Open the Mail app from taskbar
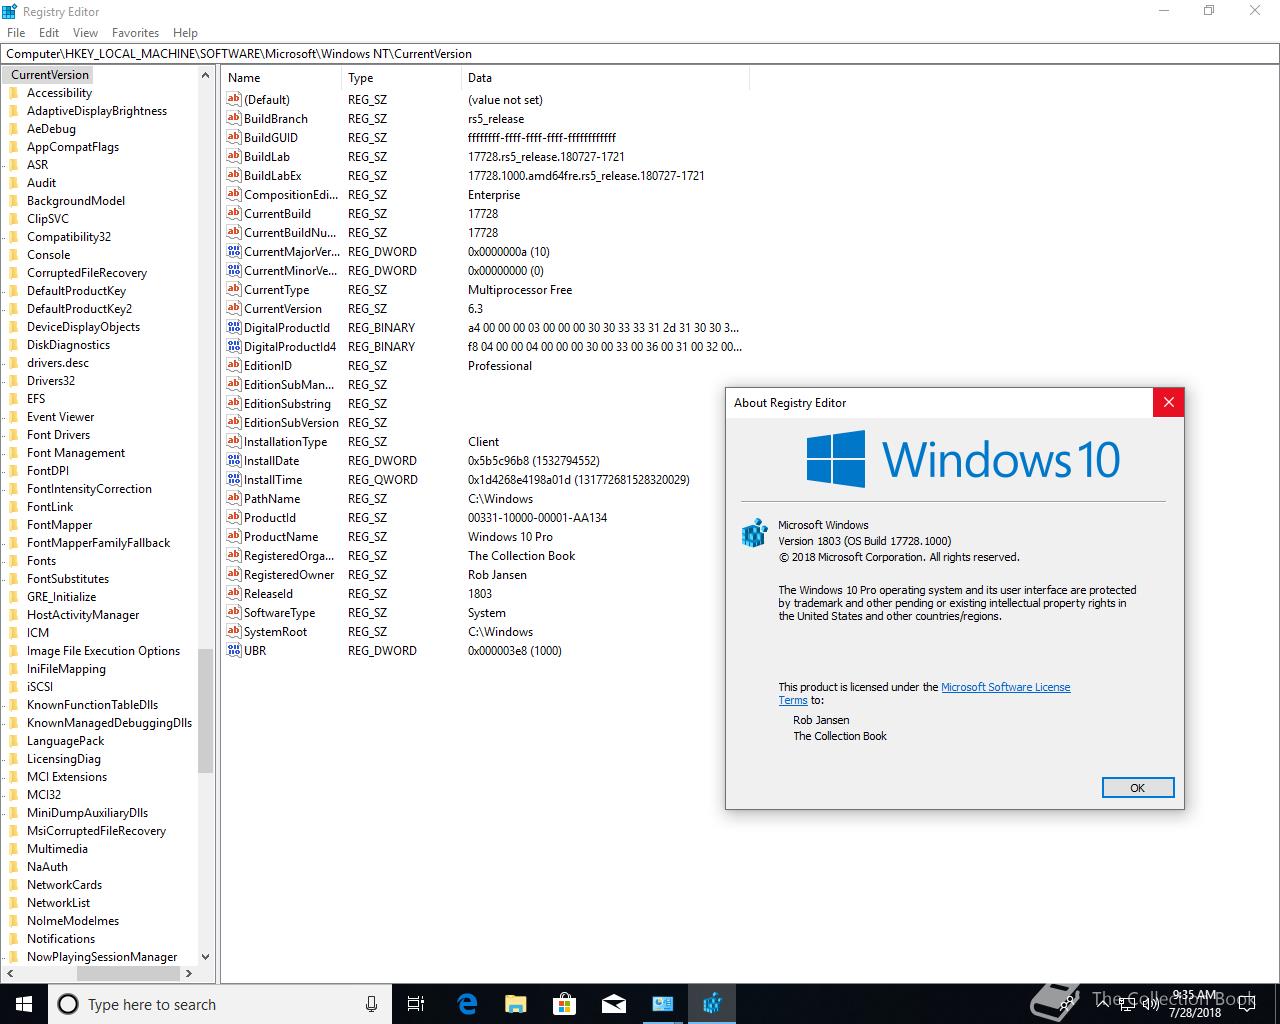This screenshot has height=1024, width=1280. point(614,1004)
